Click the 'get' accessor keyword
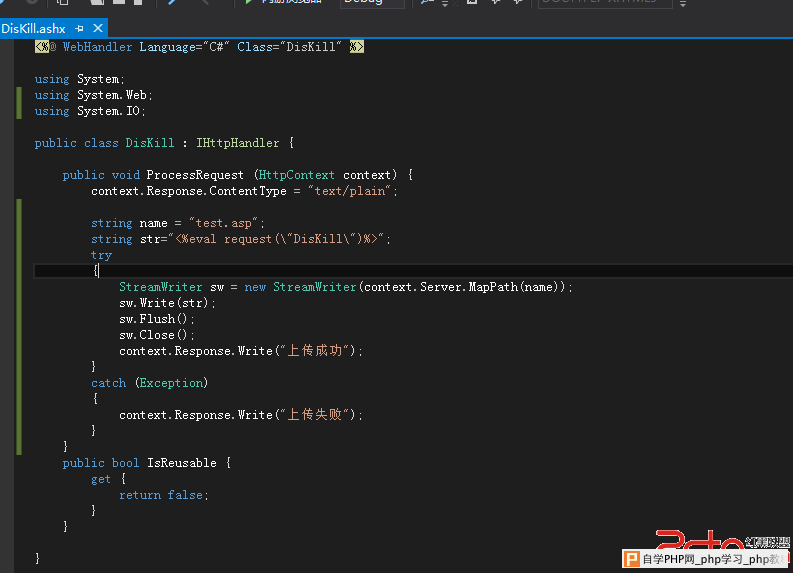 pos(101,479)
